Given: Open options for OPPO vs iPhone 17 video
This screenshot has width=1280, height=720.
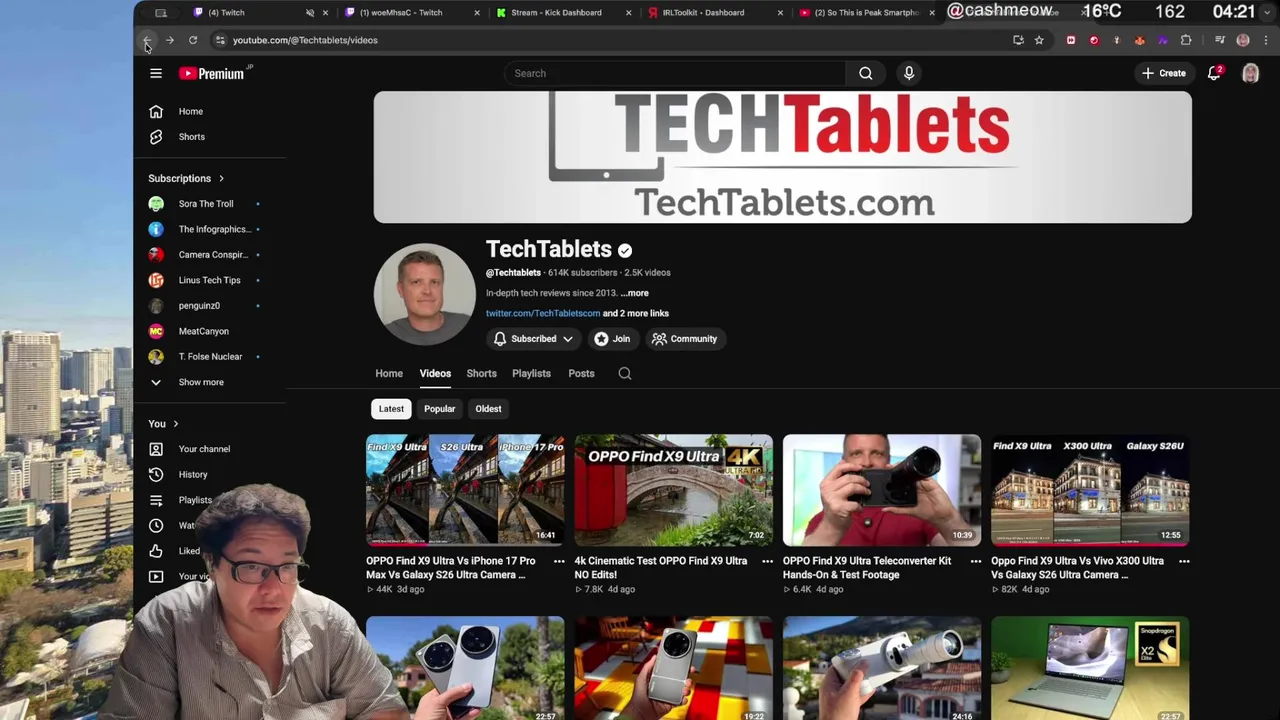Looking at the screenshot, I should click(559, 561).
